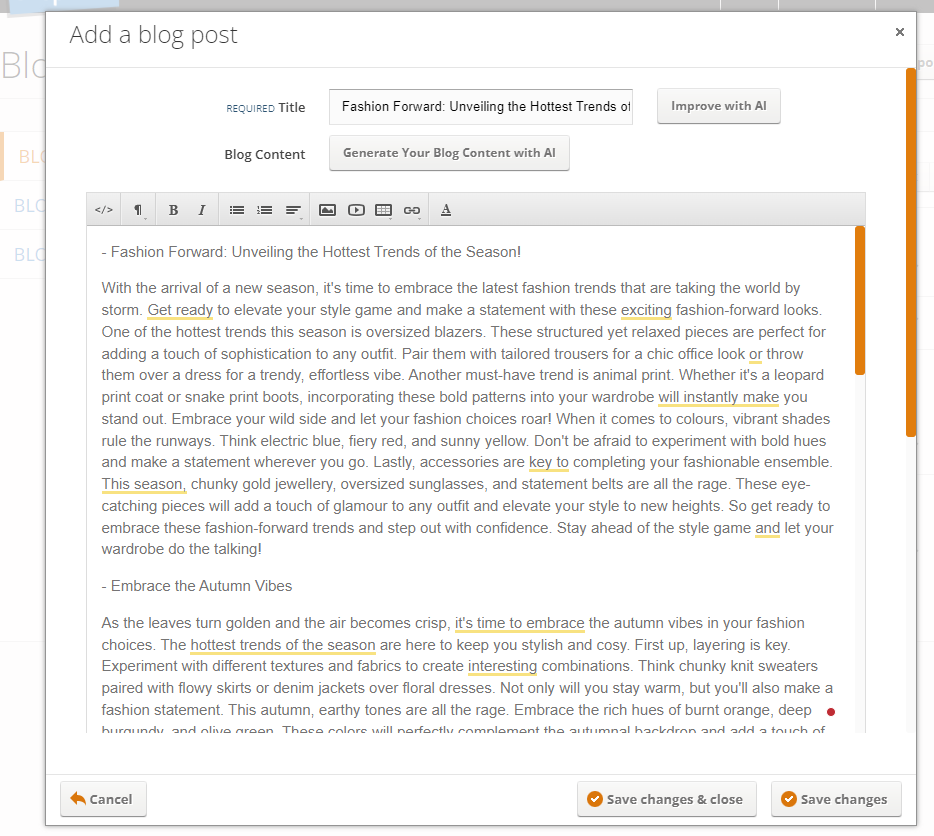Click the underlined phrase 'This season,'

click(144, 484)
